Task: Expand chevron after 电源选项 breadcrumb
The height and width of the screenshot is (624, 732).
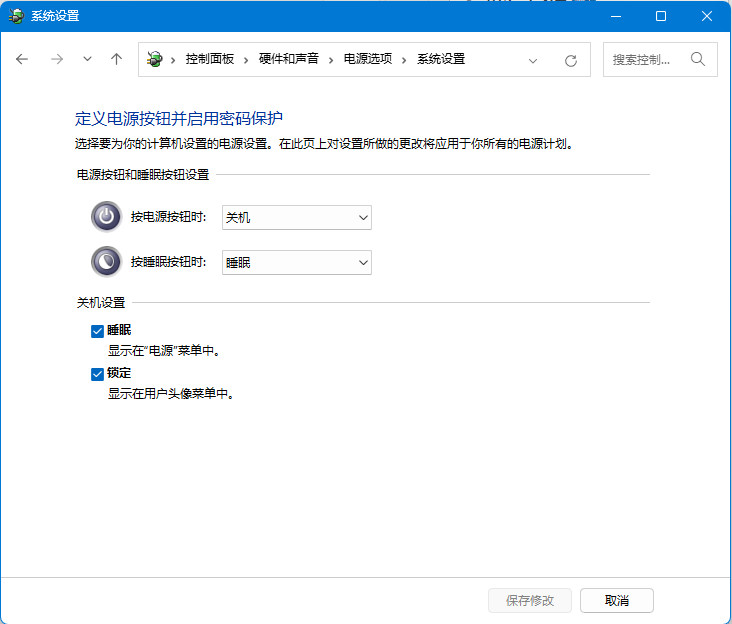Action: click(x=404, y=60)
